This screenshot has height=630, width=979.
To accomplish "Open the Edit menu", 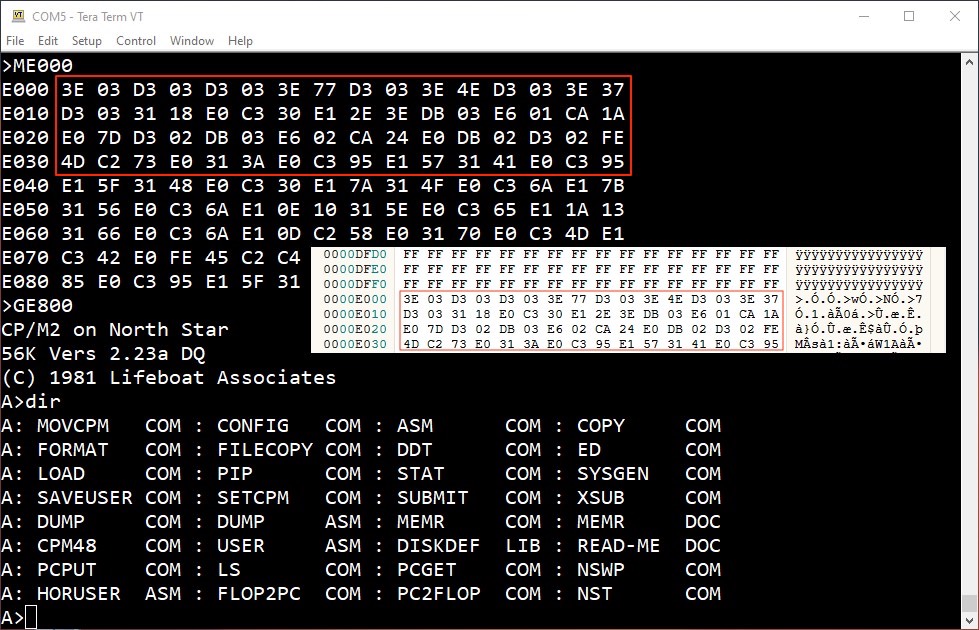I will [x=48, y=41].
